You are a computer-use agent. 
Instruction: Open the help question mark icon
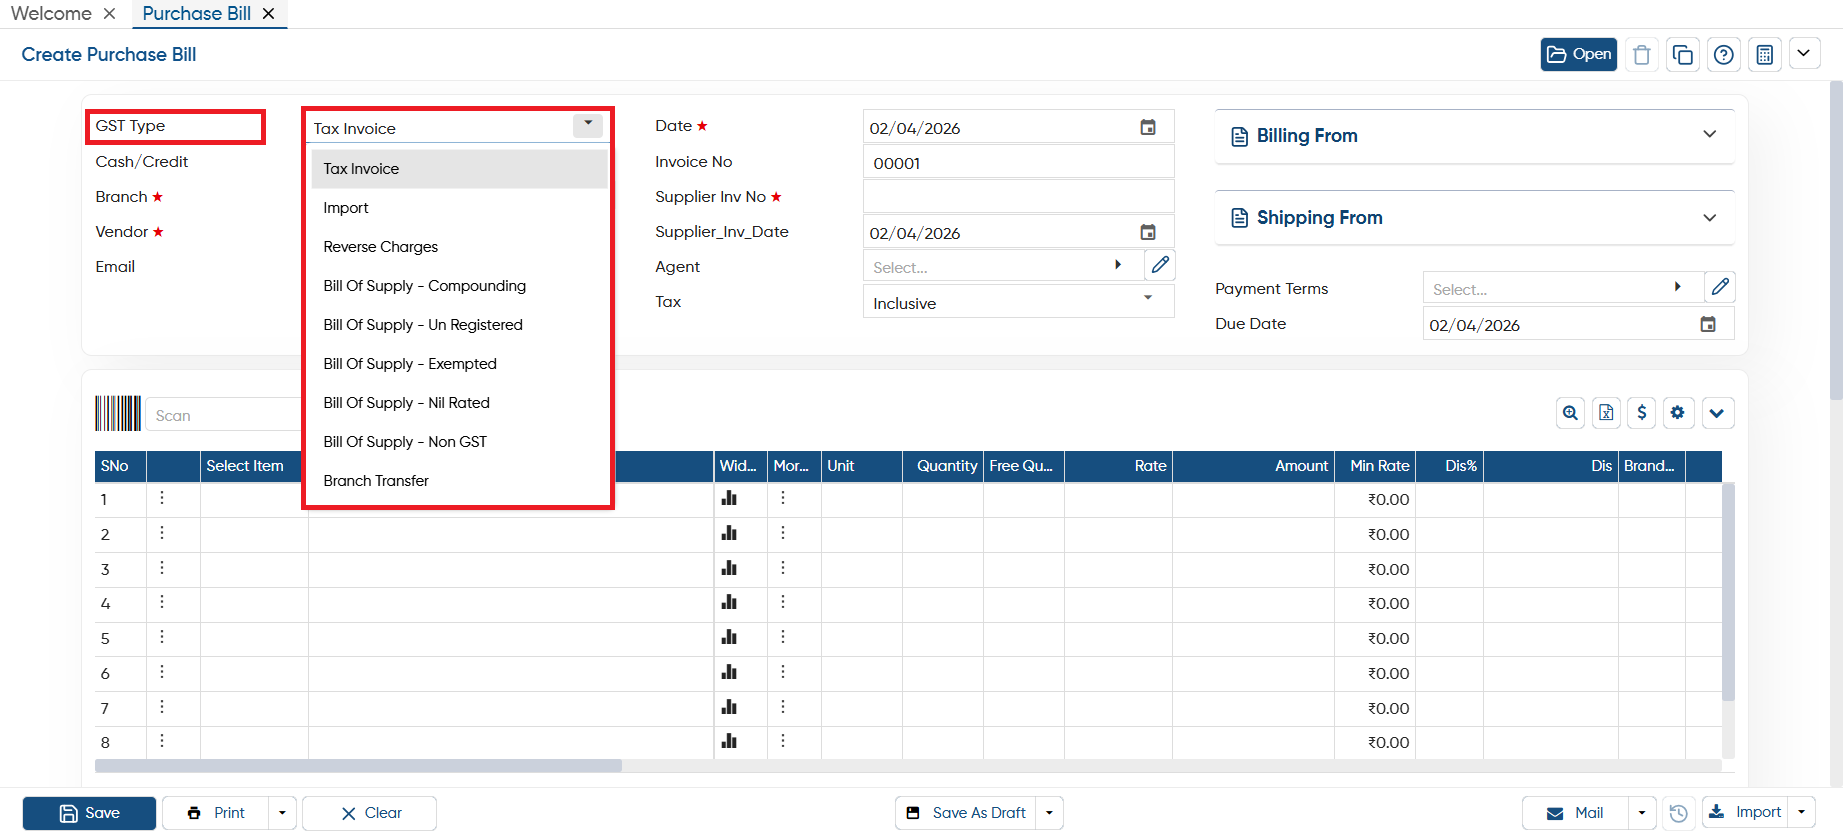point(1723,54)
